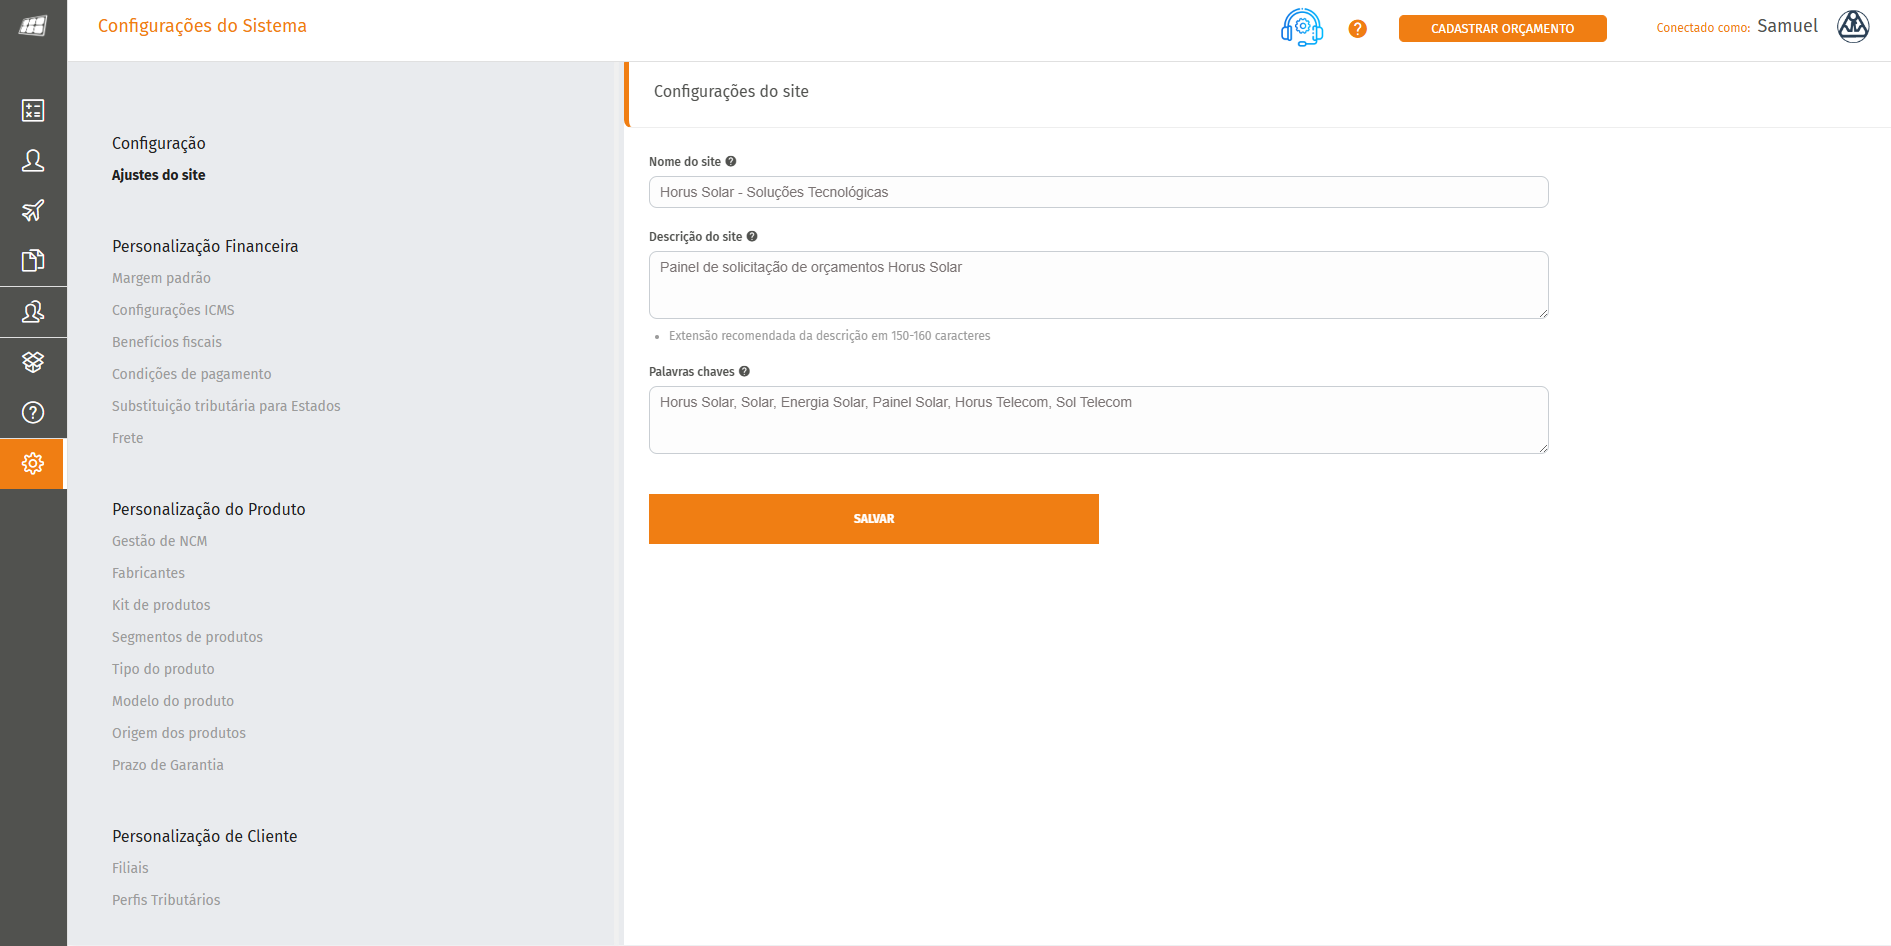The width and height of the screenshot is (1891, 946).
Task: Click the orange help icon in header
Action: coord(1357,29)
